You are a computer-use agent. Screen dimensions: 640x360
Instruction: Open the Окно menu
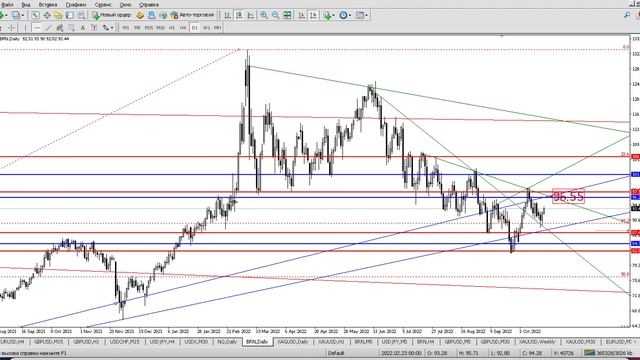coord(125,4)
